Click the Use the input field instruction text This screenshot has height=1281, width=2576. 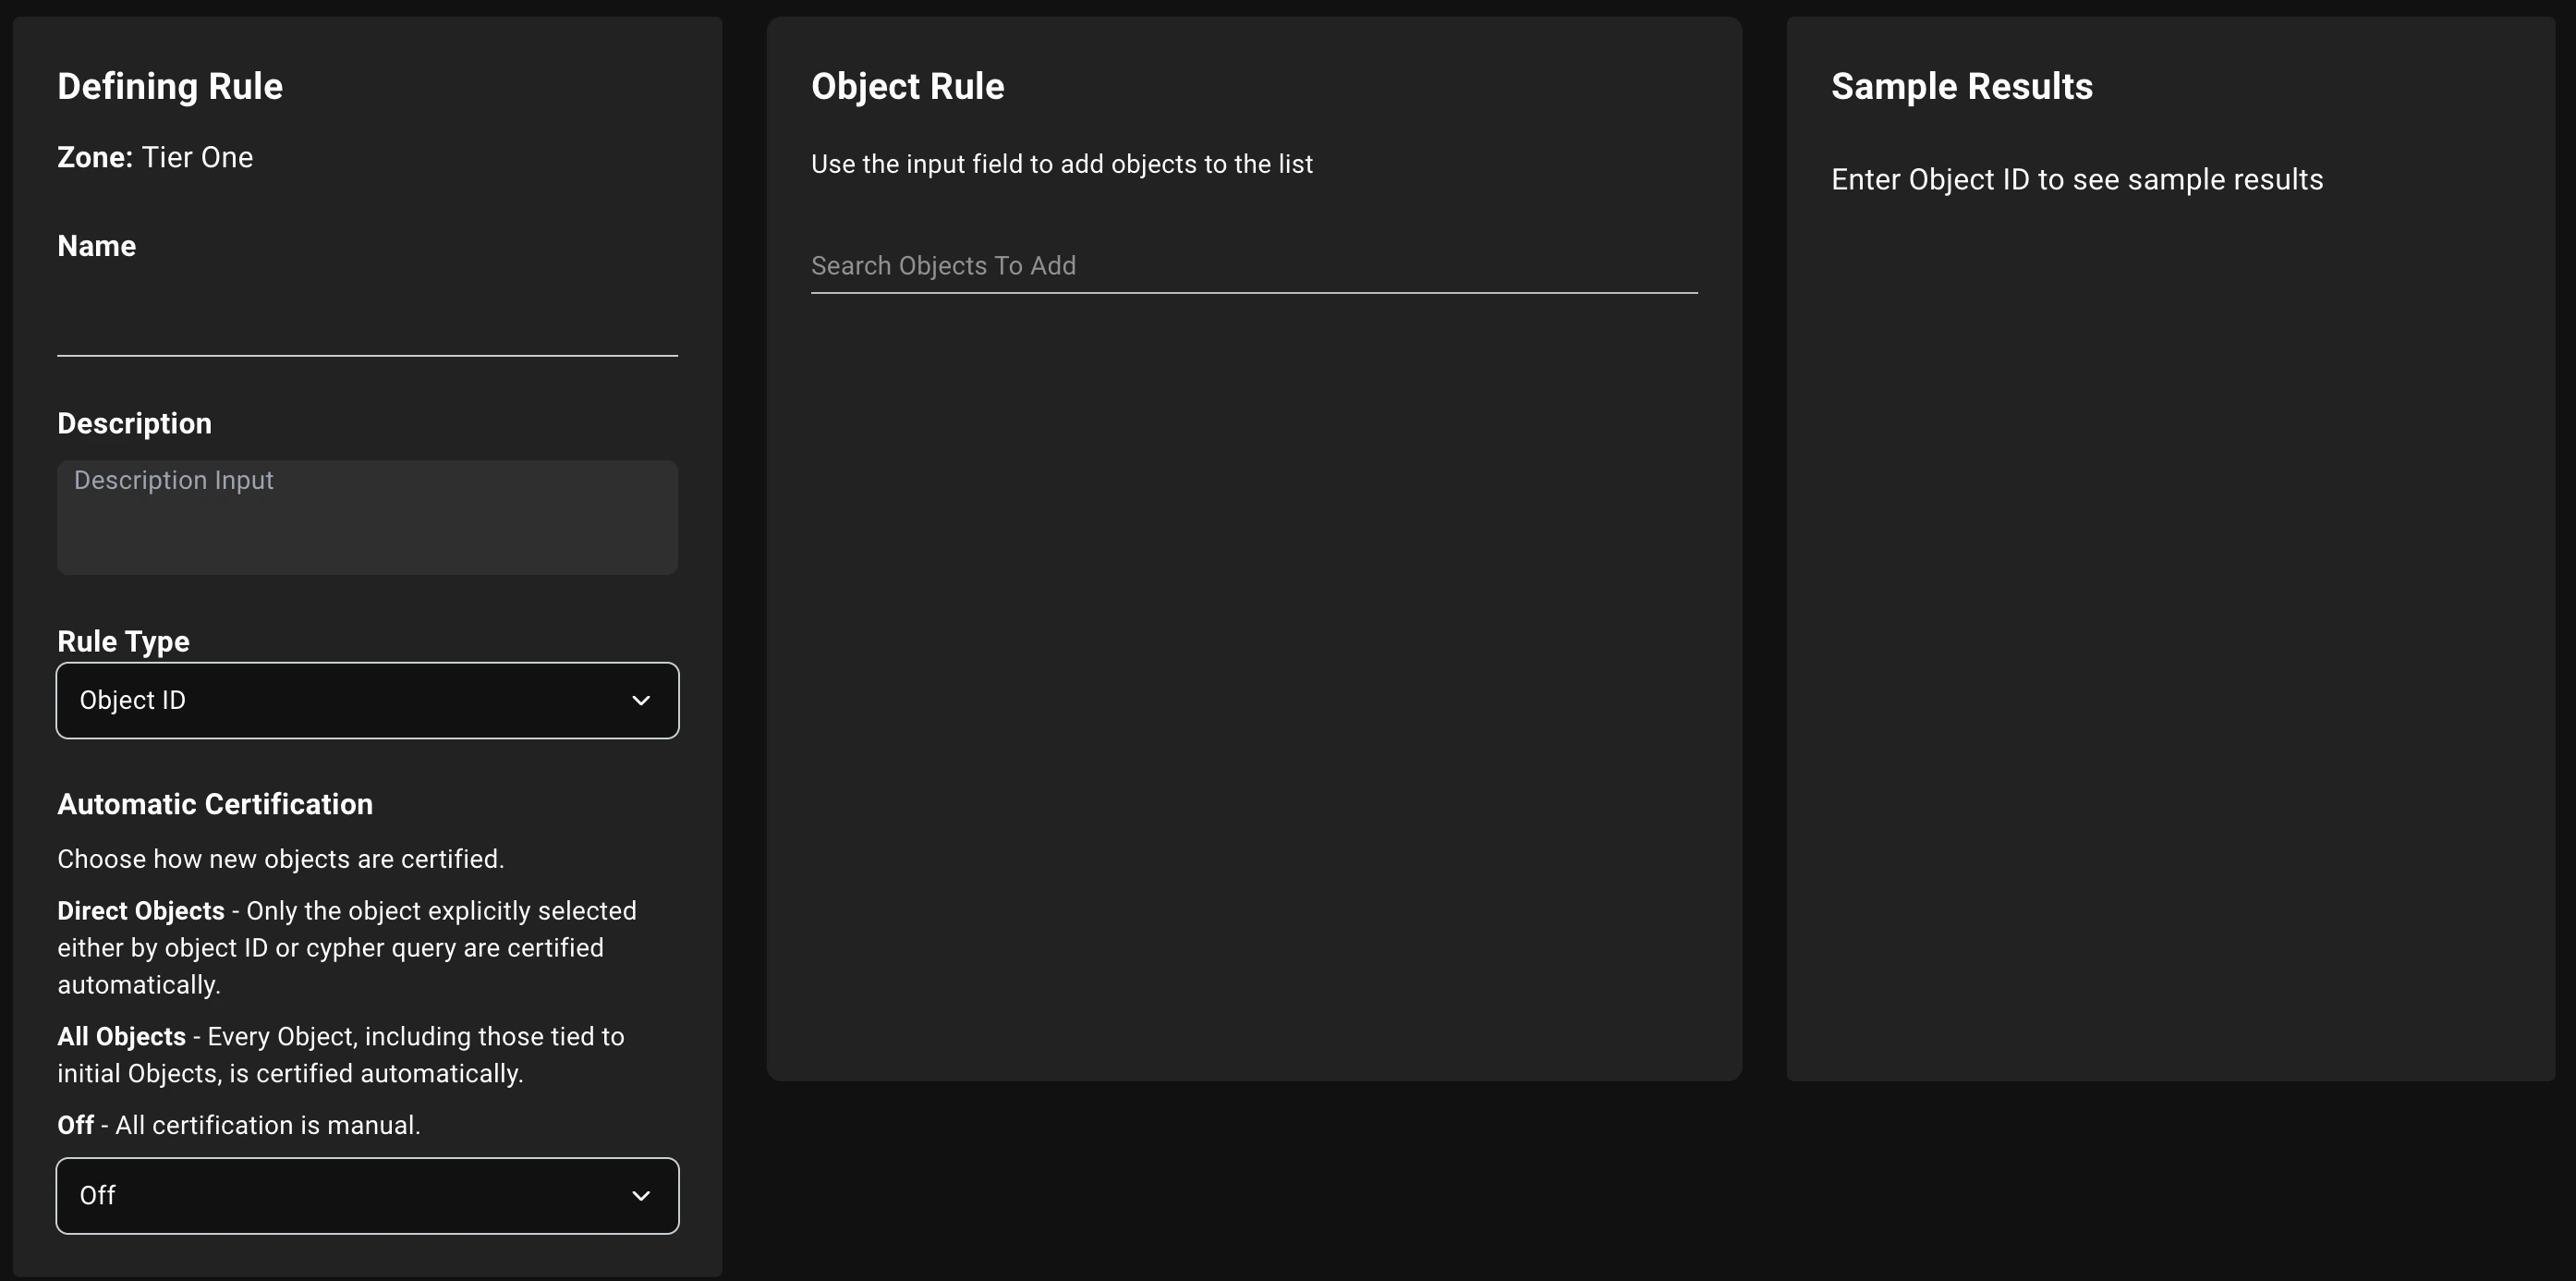(x=1062, y=163)
